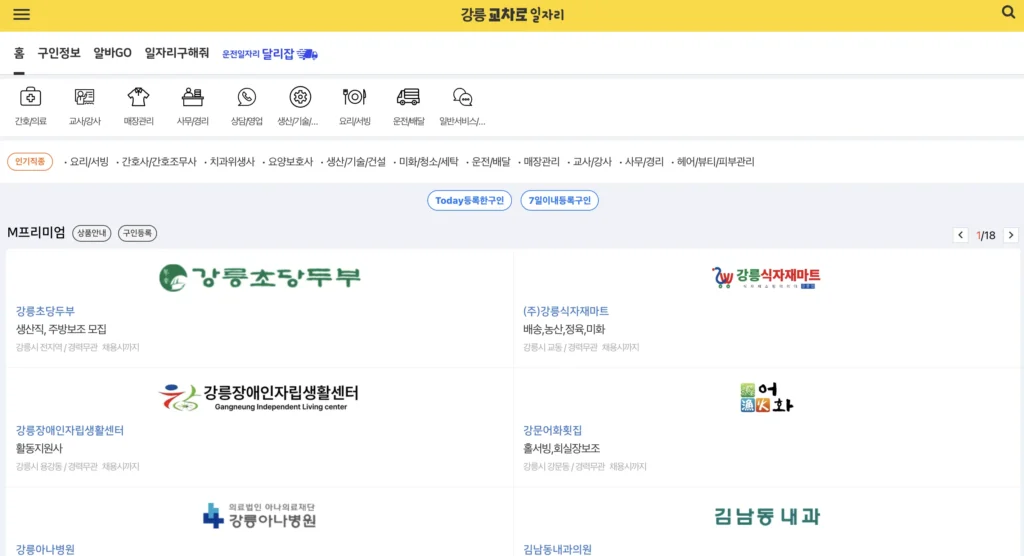Click the Today등록한구인 button

pos(470,201)
